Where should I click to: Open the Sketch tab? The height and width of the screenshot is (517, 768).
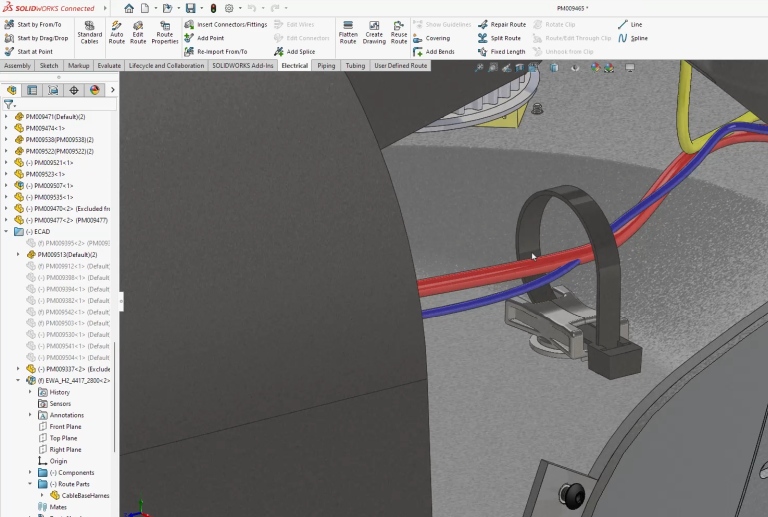[48, 66]
